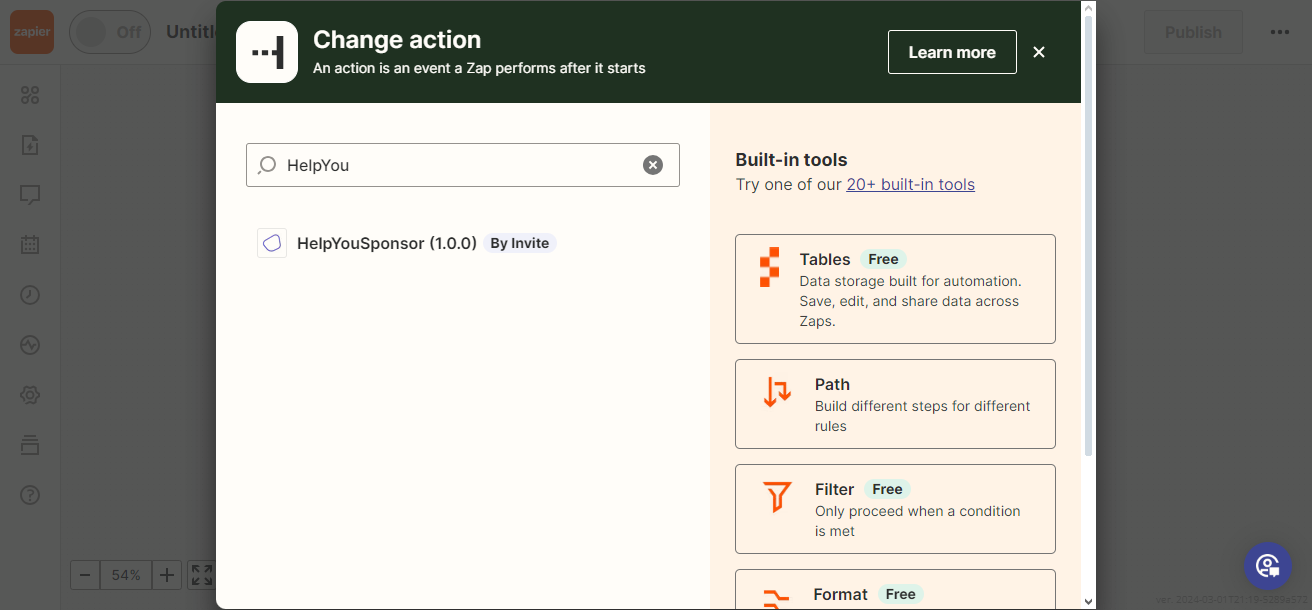1312x610 pixels.
Task: Click the Tables orange icon
Action: (x=769, y=267)
